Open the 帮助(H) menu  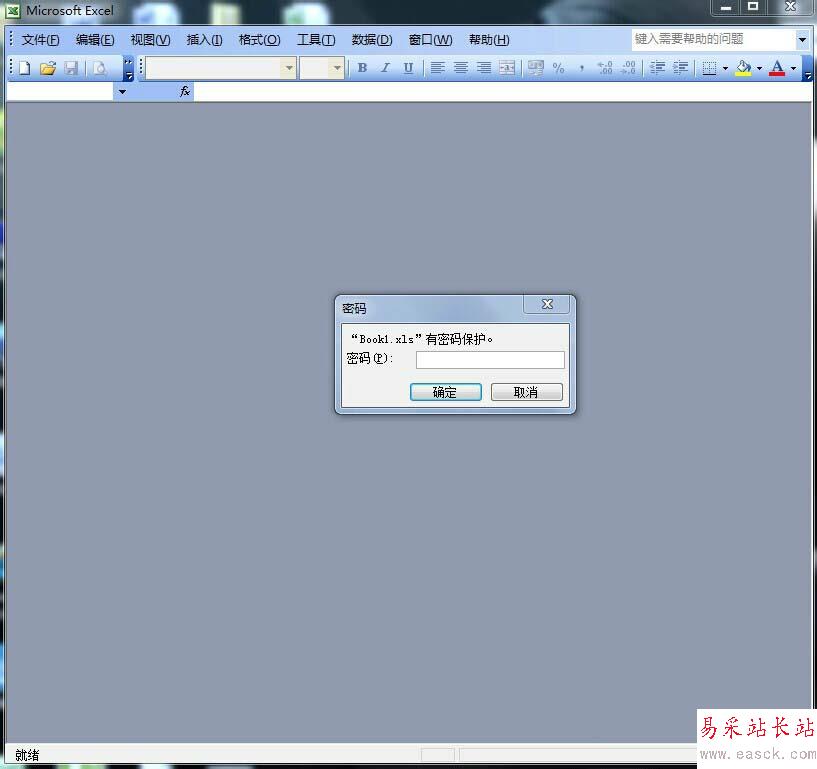pyautogui.click(x=489, y=40)
